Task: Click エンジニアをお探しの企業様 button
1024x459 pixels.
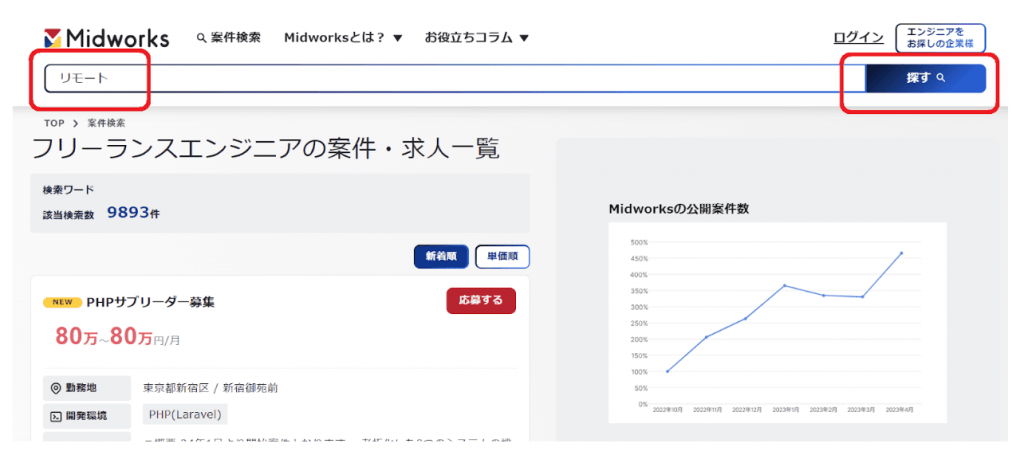Action: (x=940, y=38)
